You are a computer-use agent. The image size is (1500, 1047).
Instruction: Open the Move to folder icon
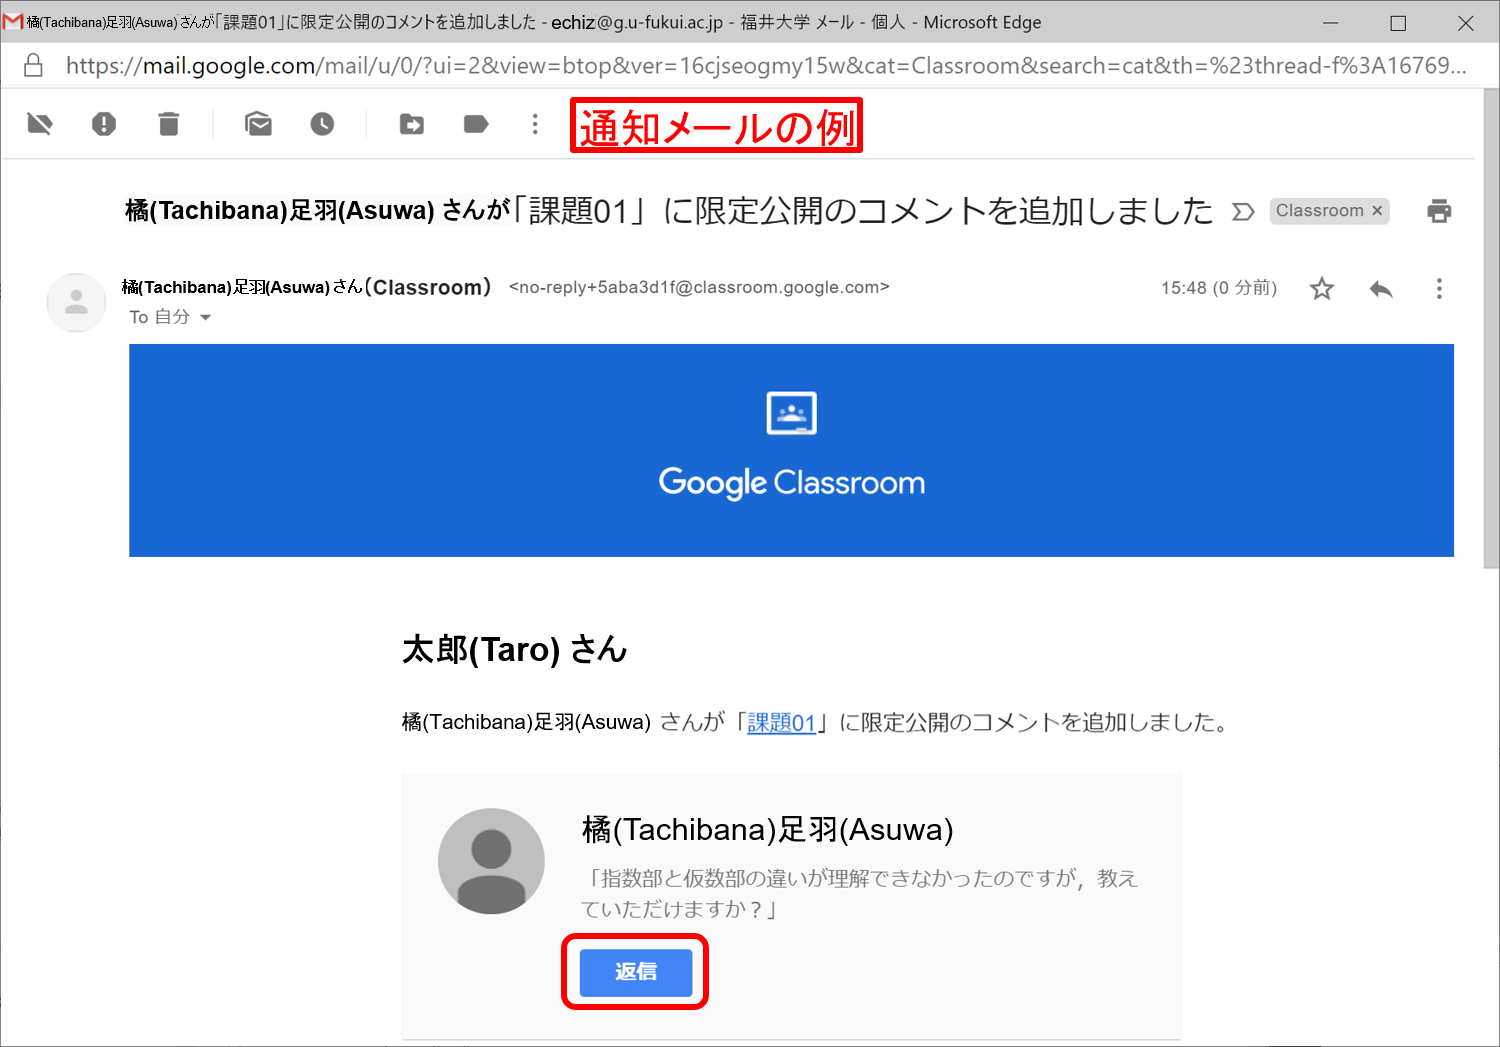412,124
